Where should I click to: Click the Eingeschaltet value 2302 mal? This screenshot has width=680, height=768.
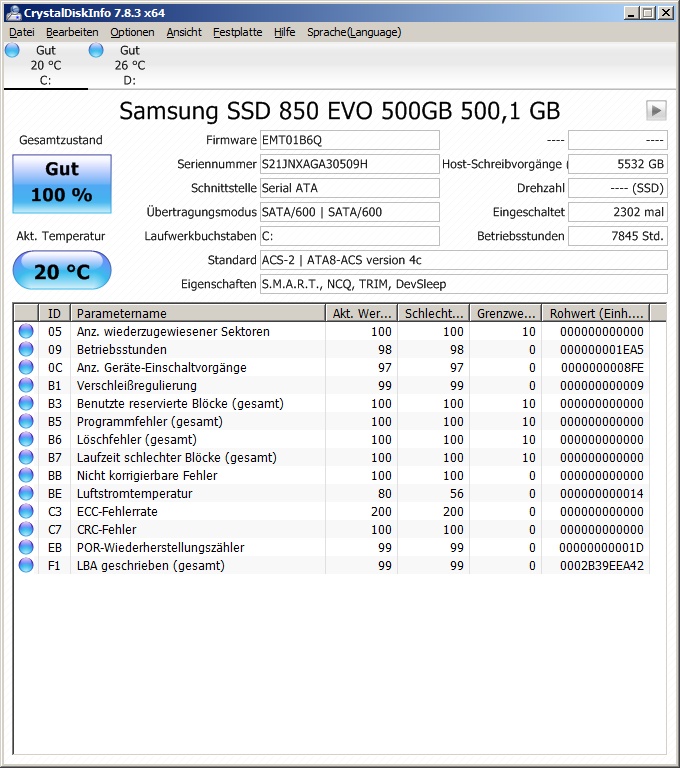click(x=618, y=212)
